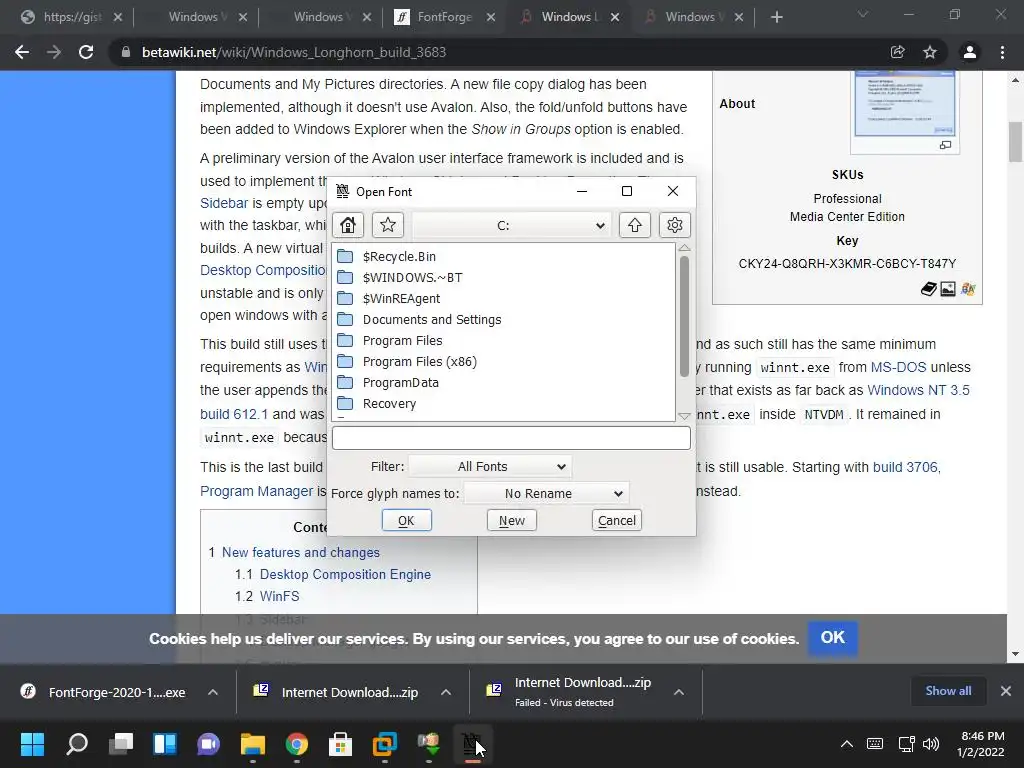
Task: Jump to Desktop Composition Engine section
Action: [x=345, y=574]
